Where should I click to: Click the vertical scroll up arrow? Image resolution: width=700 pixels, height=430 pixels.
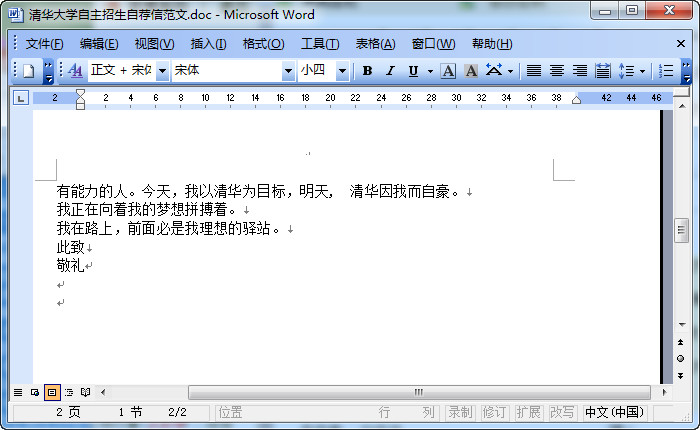tap(682, 106)
